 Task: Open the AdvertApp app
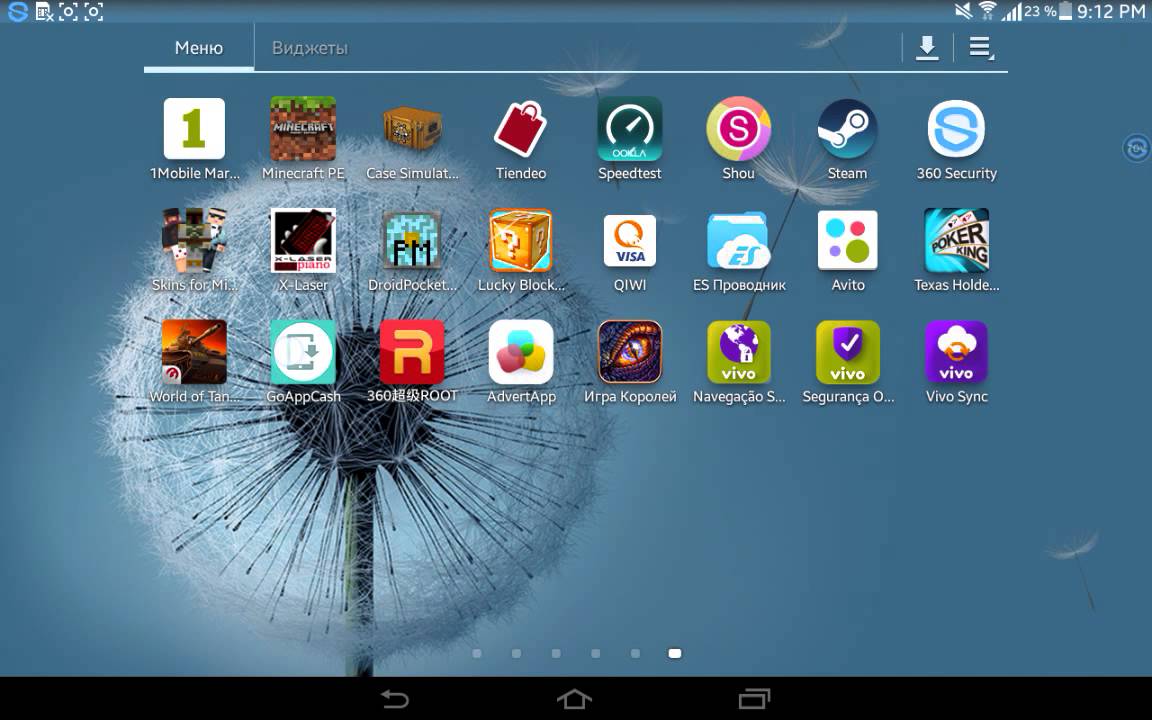[521, 352]
